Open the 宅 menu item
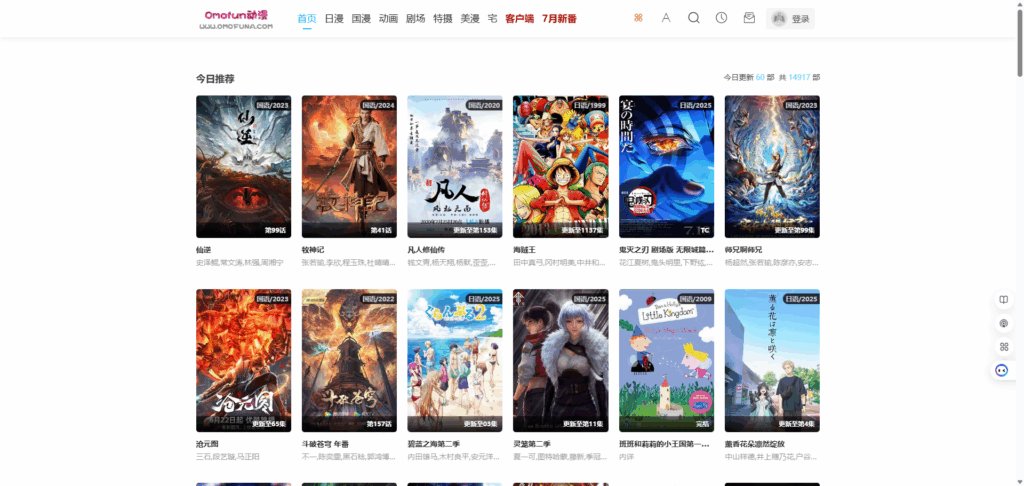 [x=492, y=19]
